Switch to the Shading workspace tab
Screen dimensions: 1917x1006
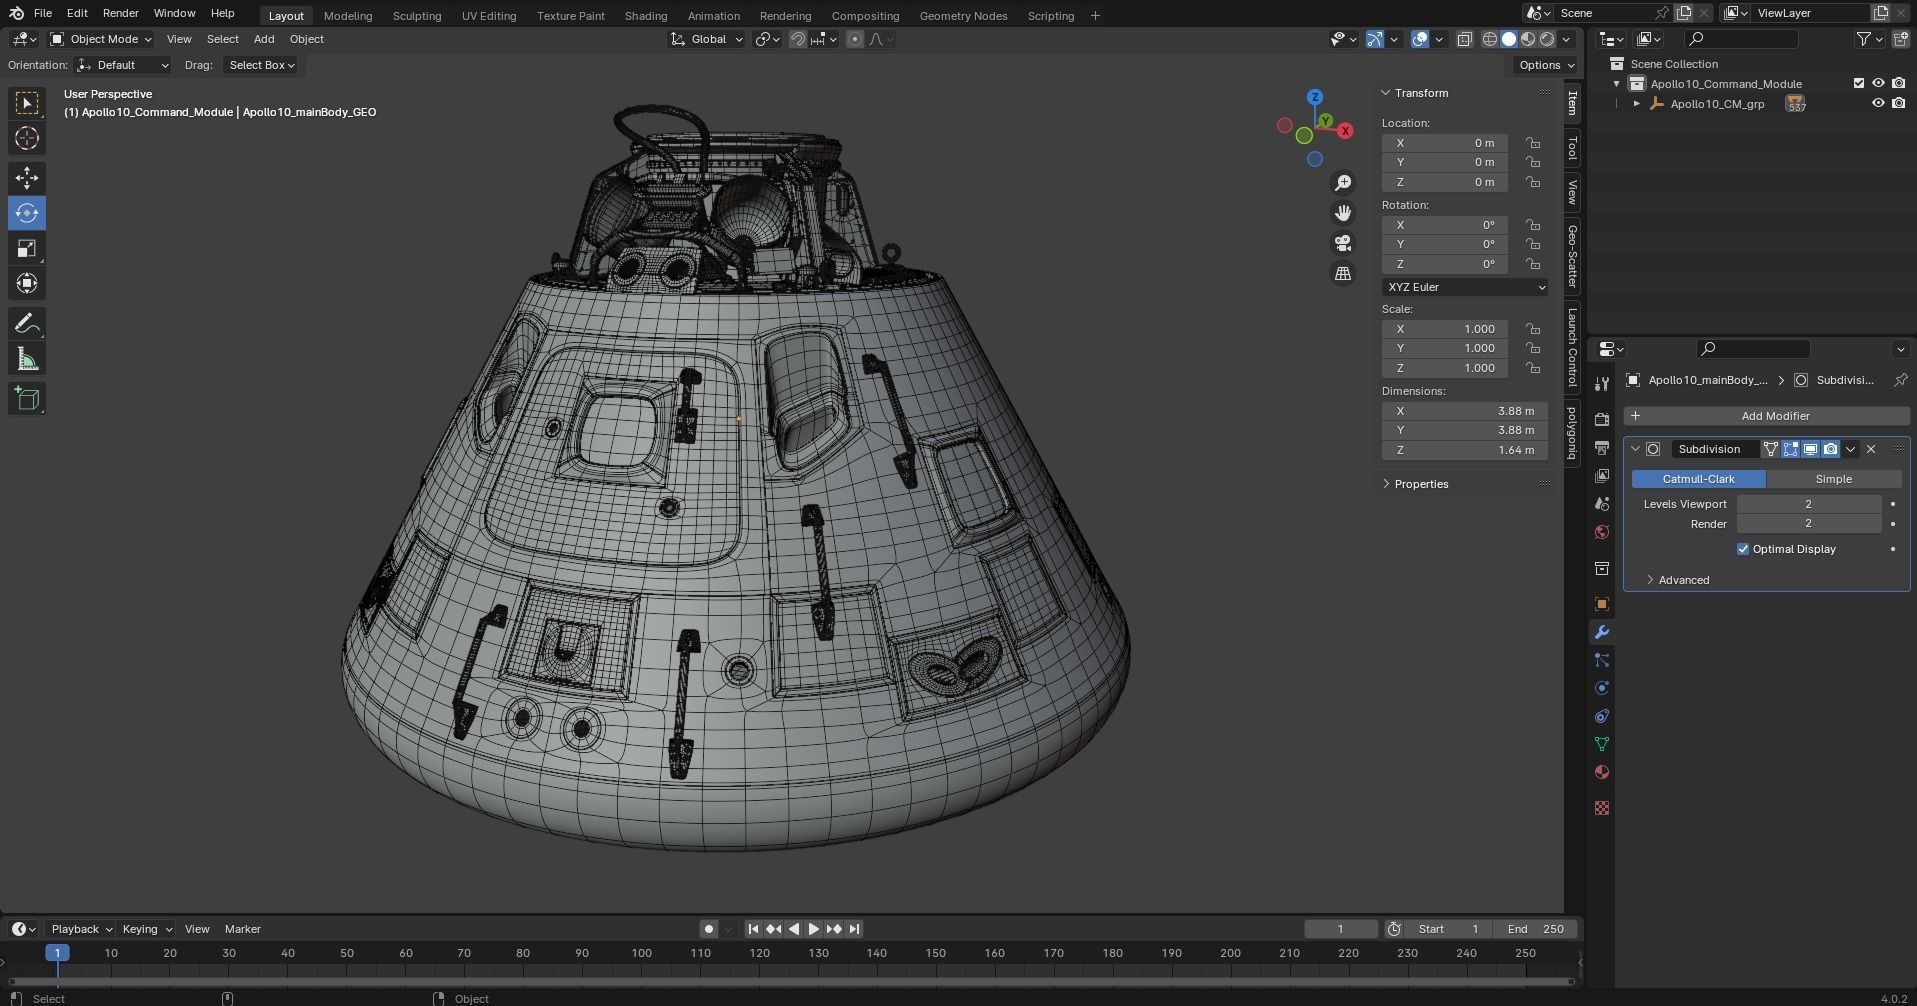(646, 16)
